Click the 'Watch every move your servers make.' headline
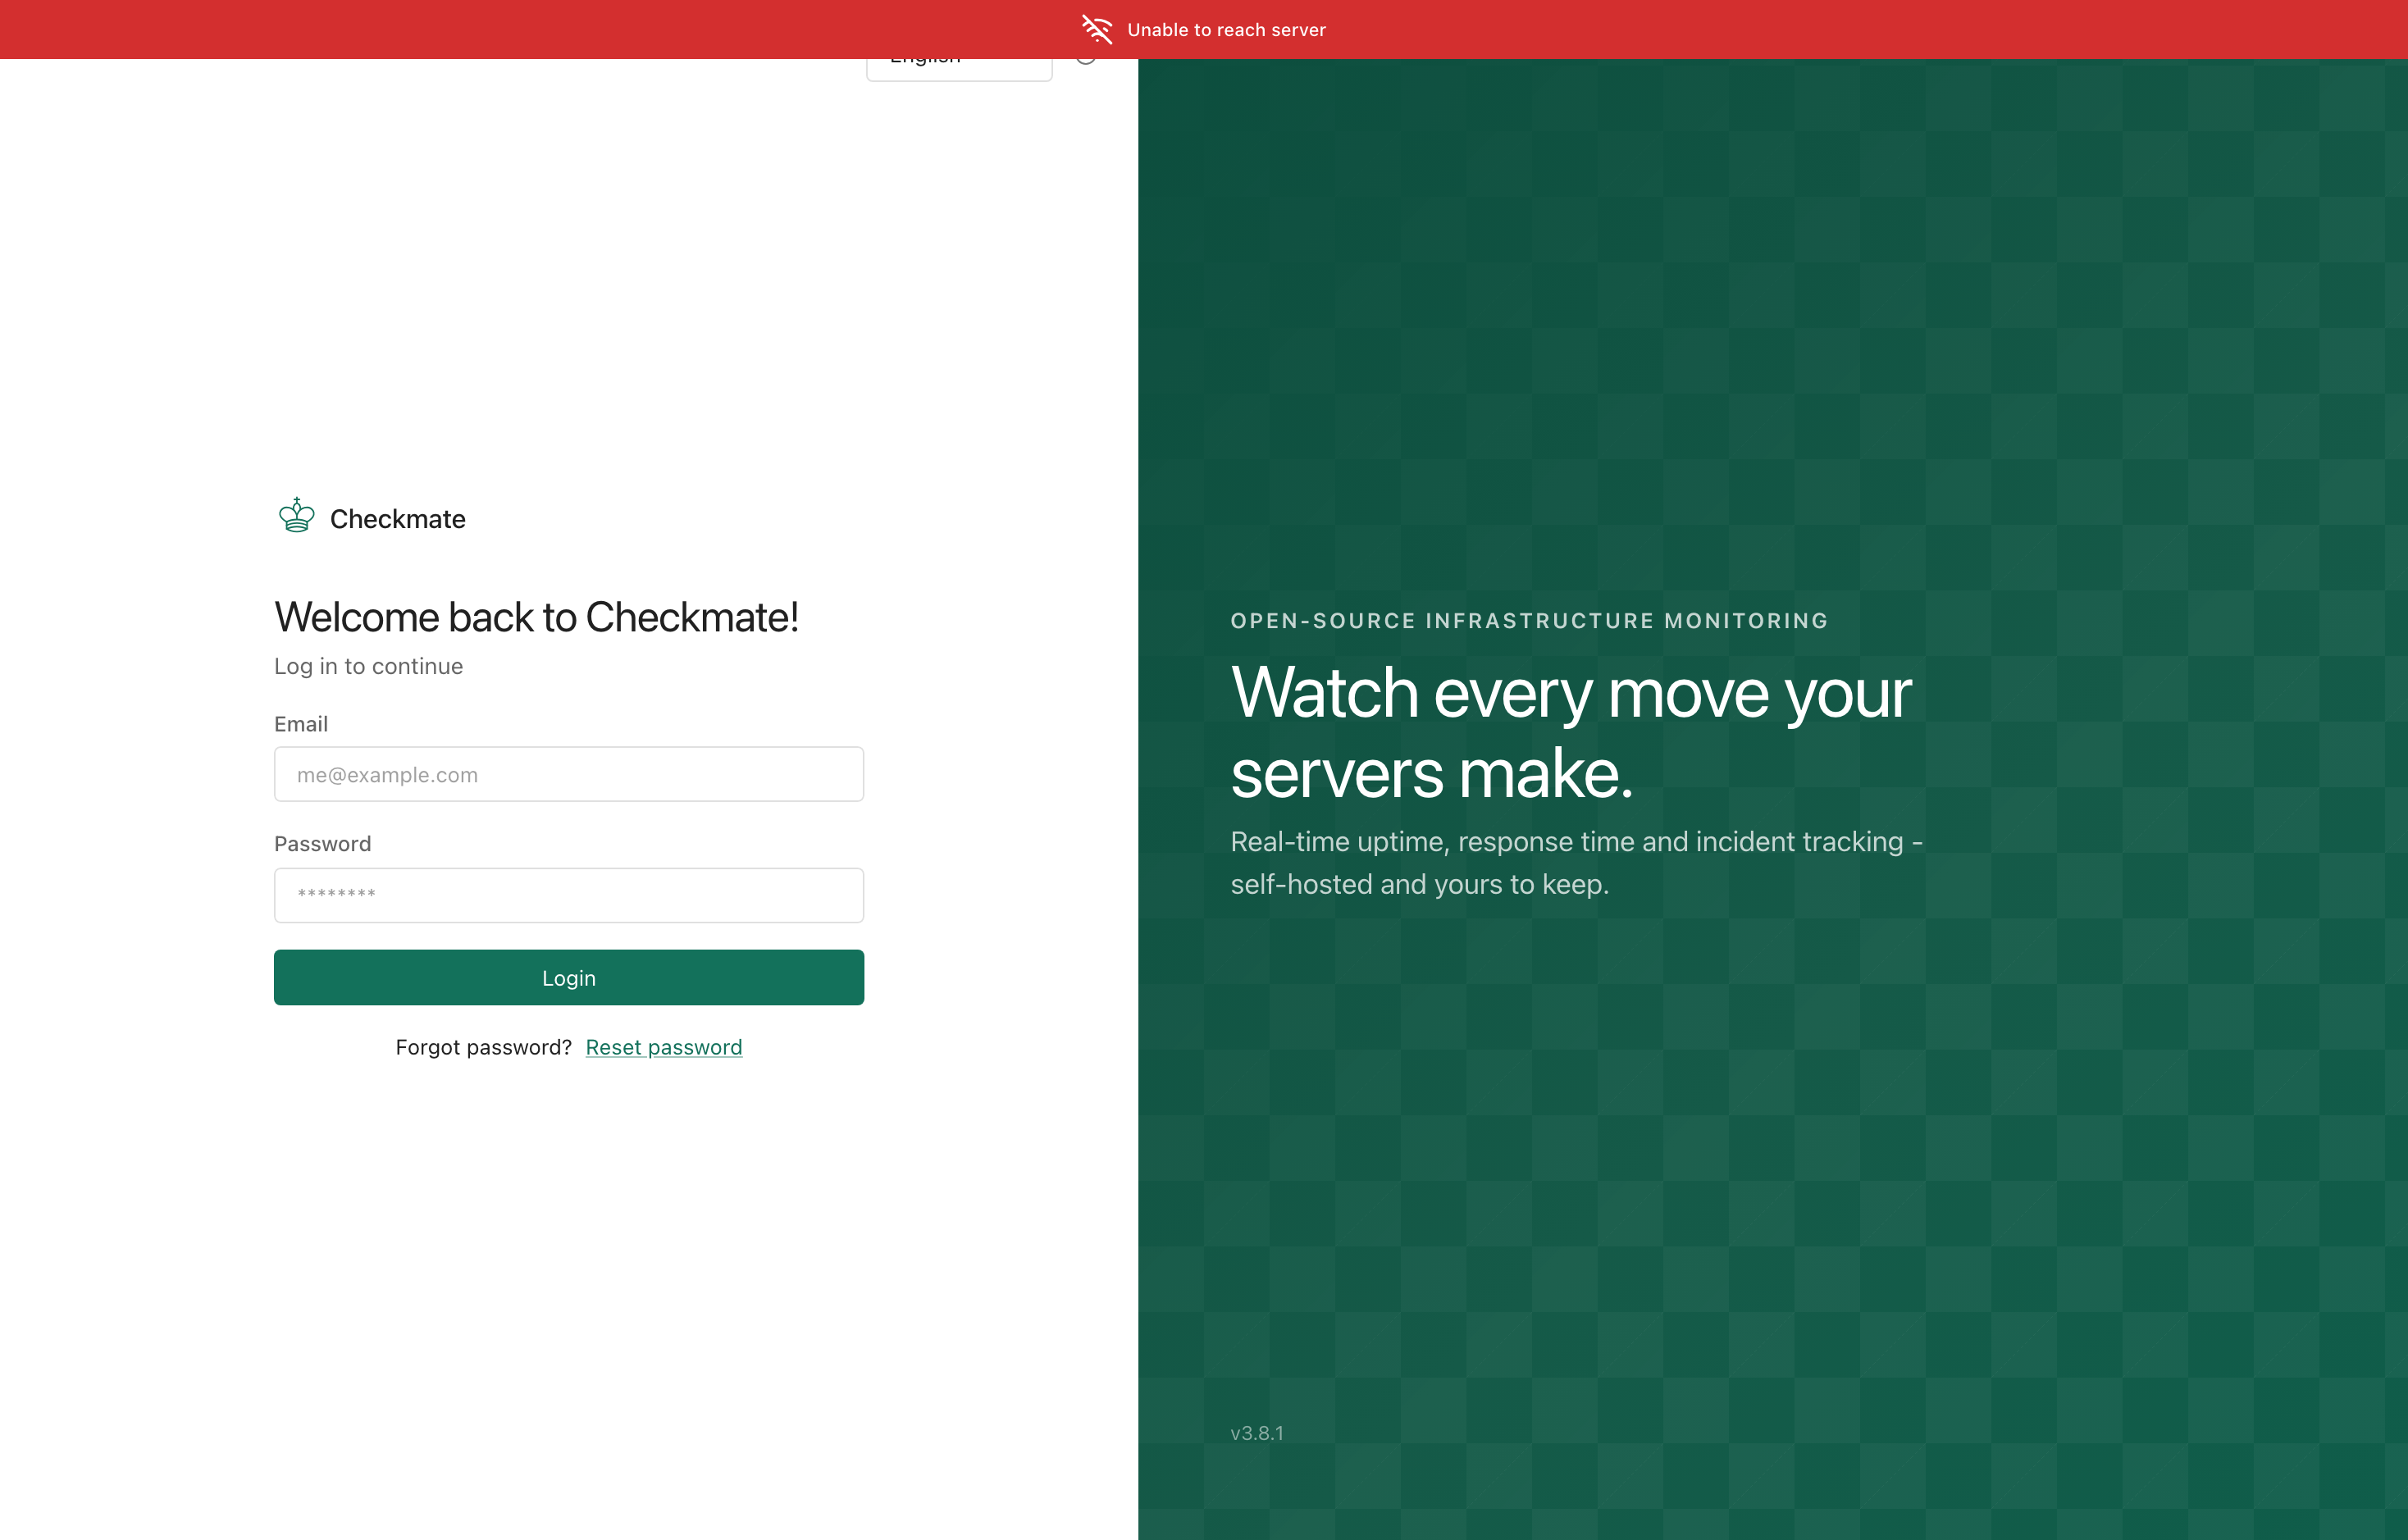 [1571, 733]
